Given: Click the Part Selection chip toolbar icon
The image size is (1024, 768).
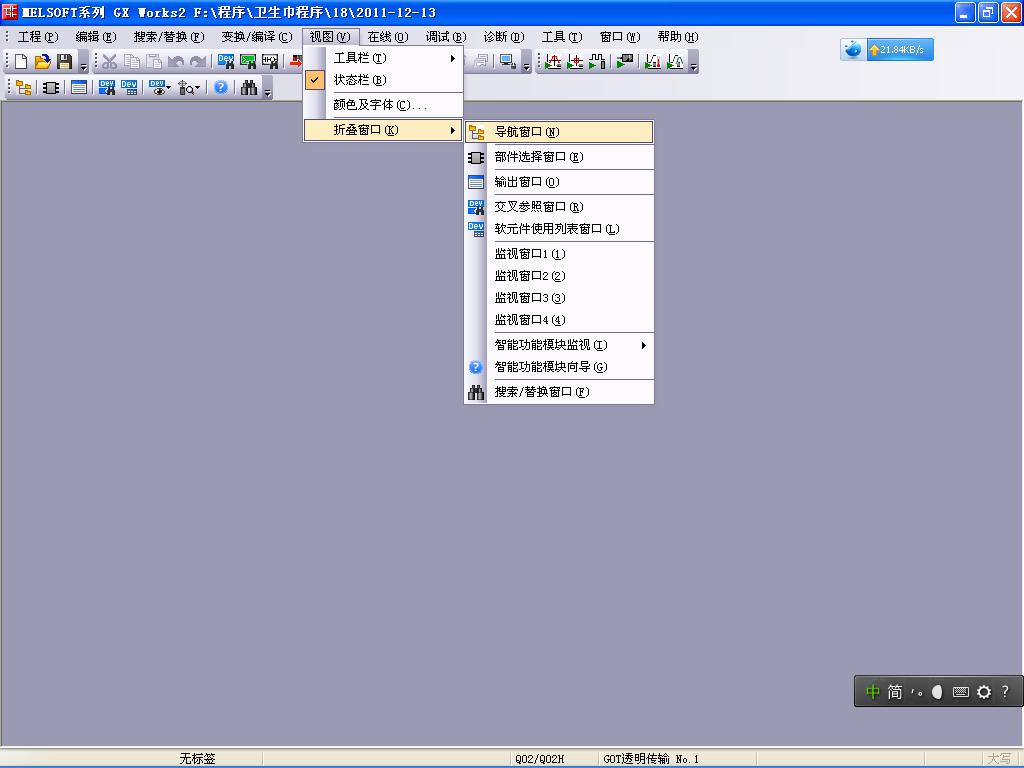Looking at the screenshot, I should pos(51,88).
